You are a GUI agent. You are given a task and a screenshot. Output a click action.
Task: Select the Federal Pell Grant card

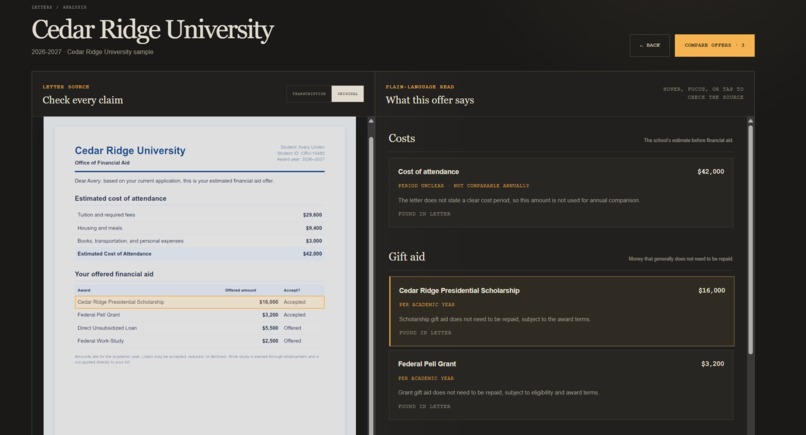point(561,385)
